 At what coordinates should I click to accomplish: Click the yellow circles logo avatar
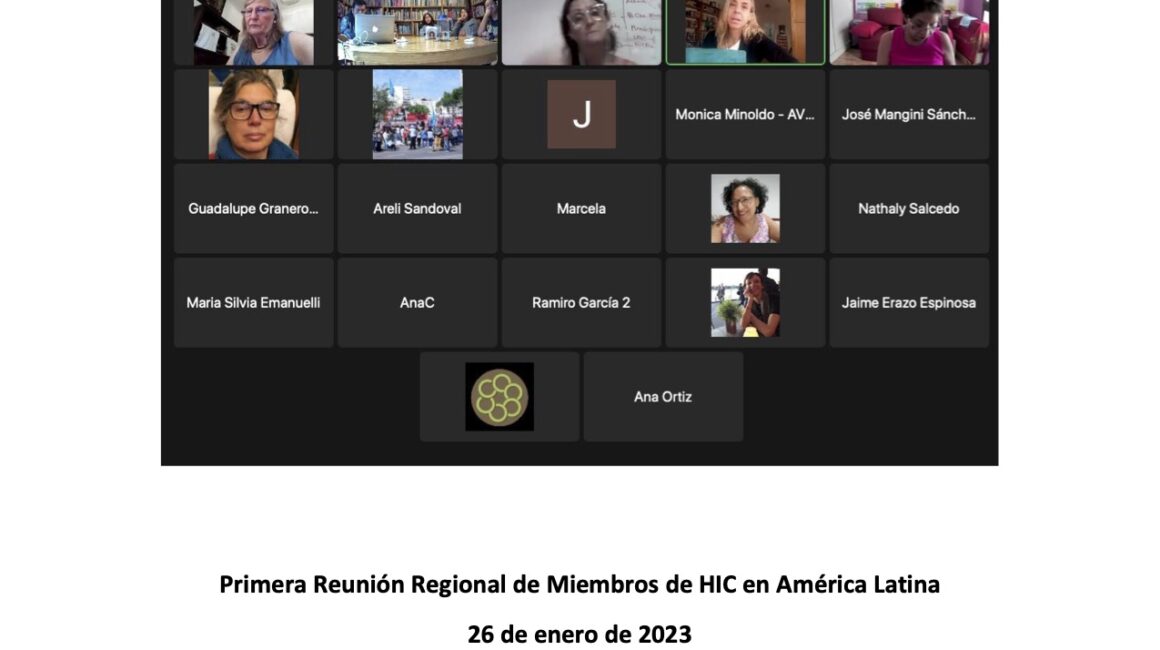[499, 397]
